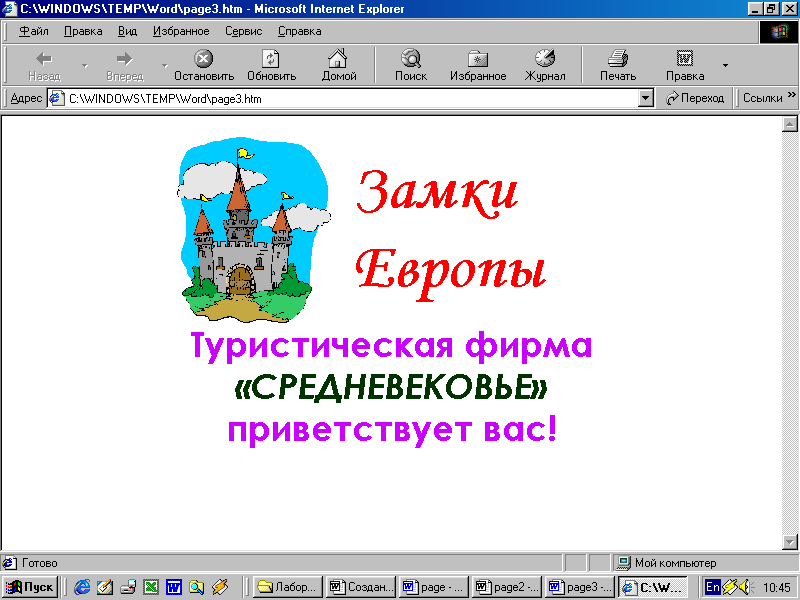Launch Excel from quick launch
The image size is (800, 600).
click(151, 587)
